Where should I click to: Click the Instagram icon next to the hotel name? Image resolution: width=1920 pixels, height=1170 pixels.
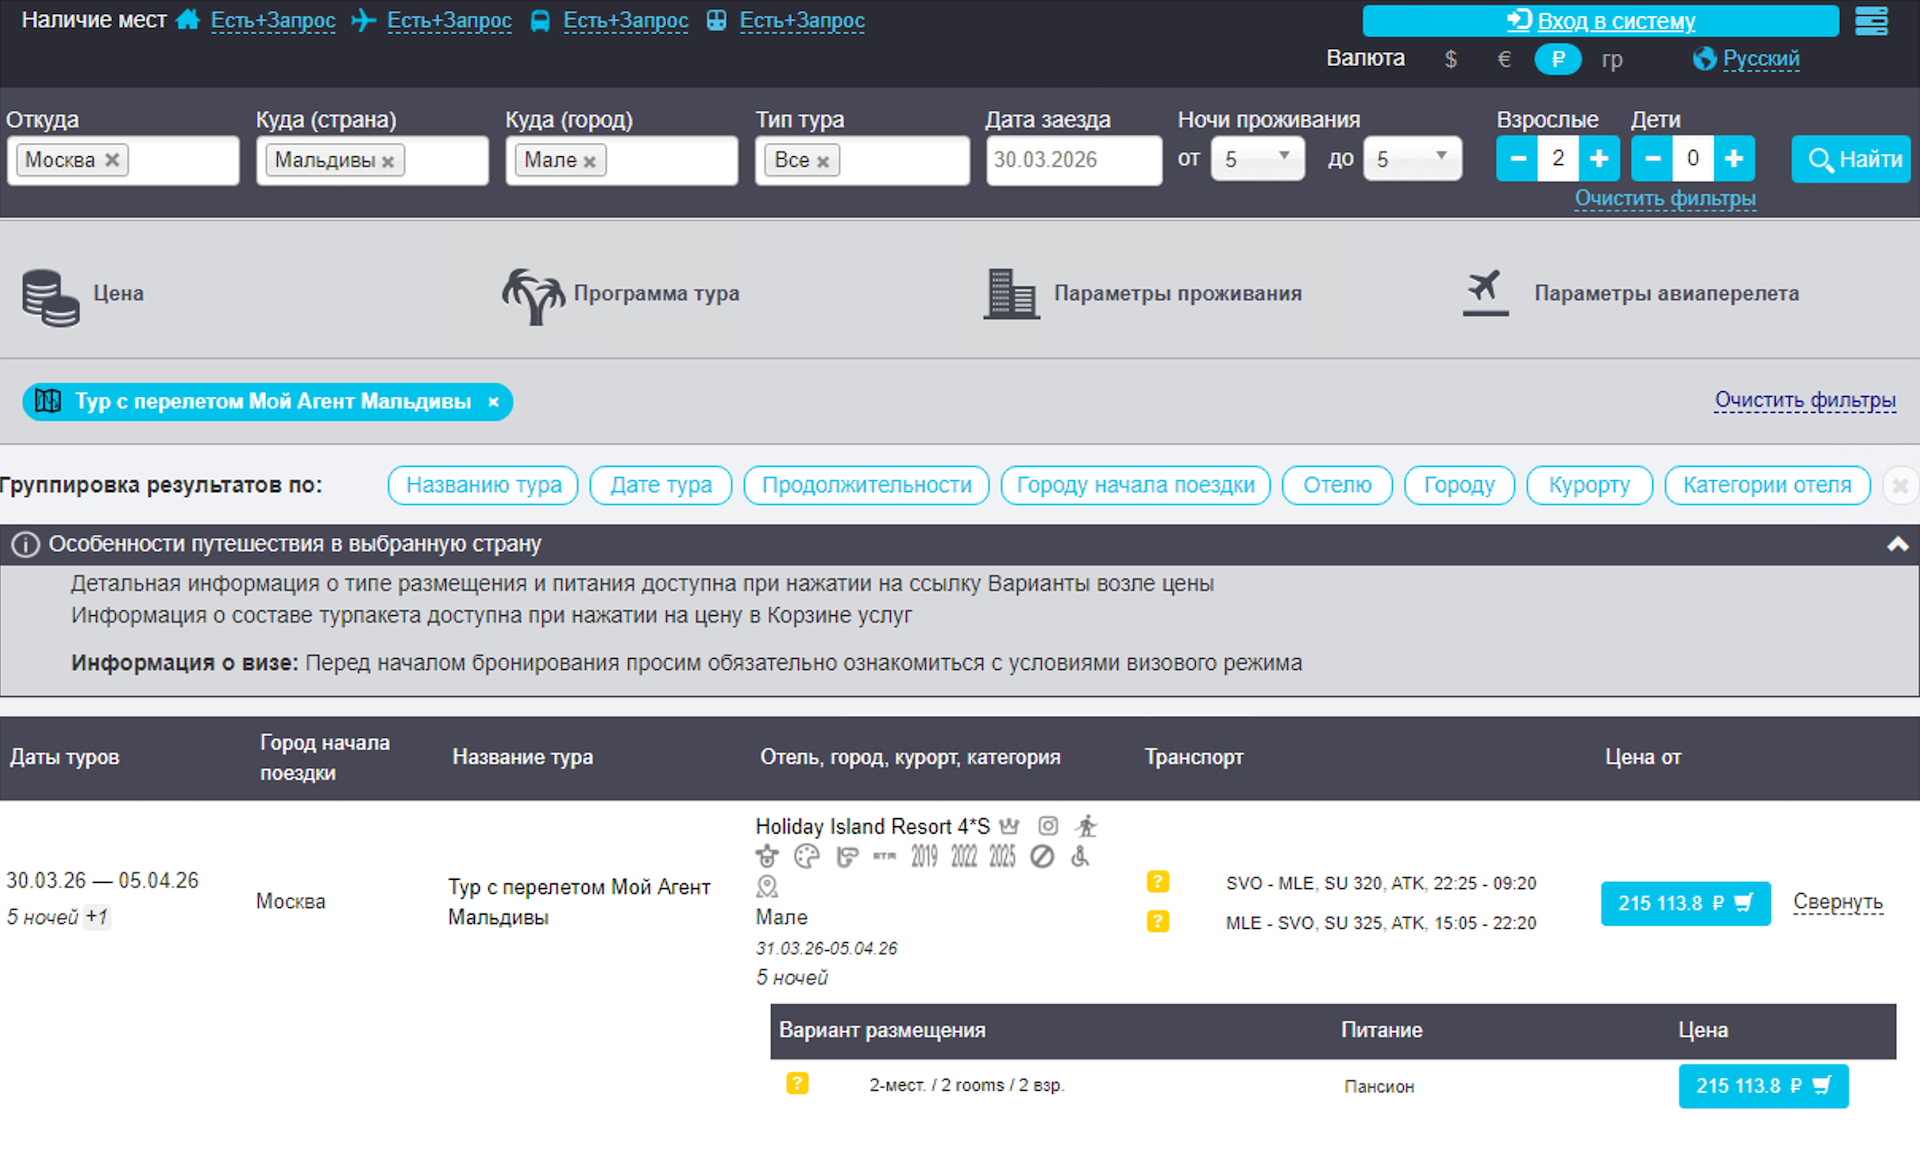(1047, 826)
